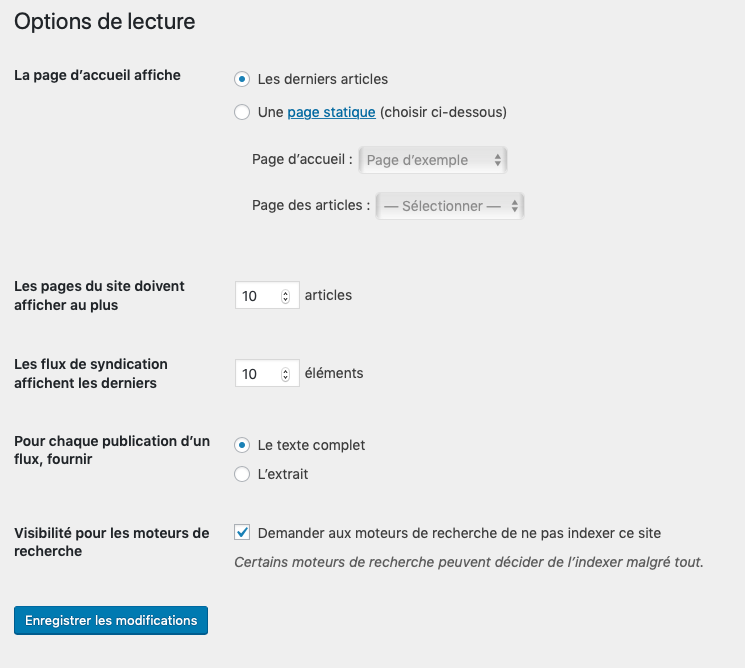745x668 pixels.
Task: Open the 'Page d'accueil' dropdown
Action: click(433, 160)
